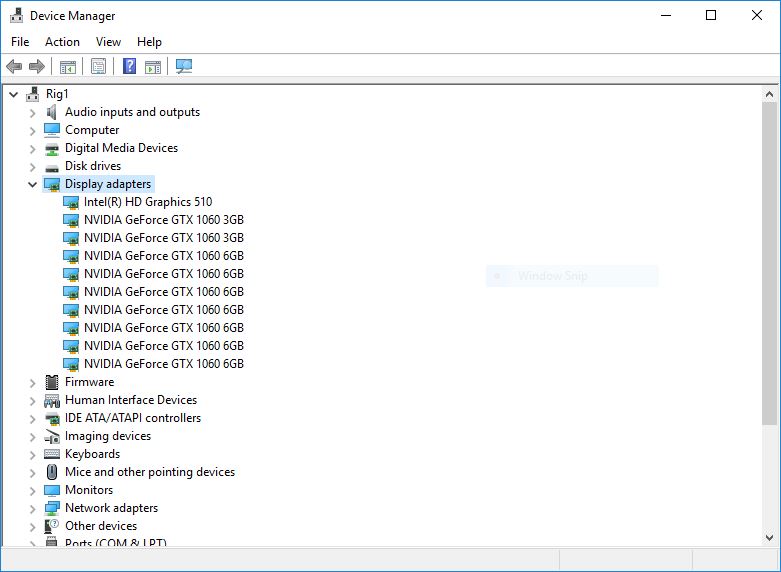
Task: Click the Rig1 computer icon
Action: point(33,94)
